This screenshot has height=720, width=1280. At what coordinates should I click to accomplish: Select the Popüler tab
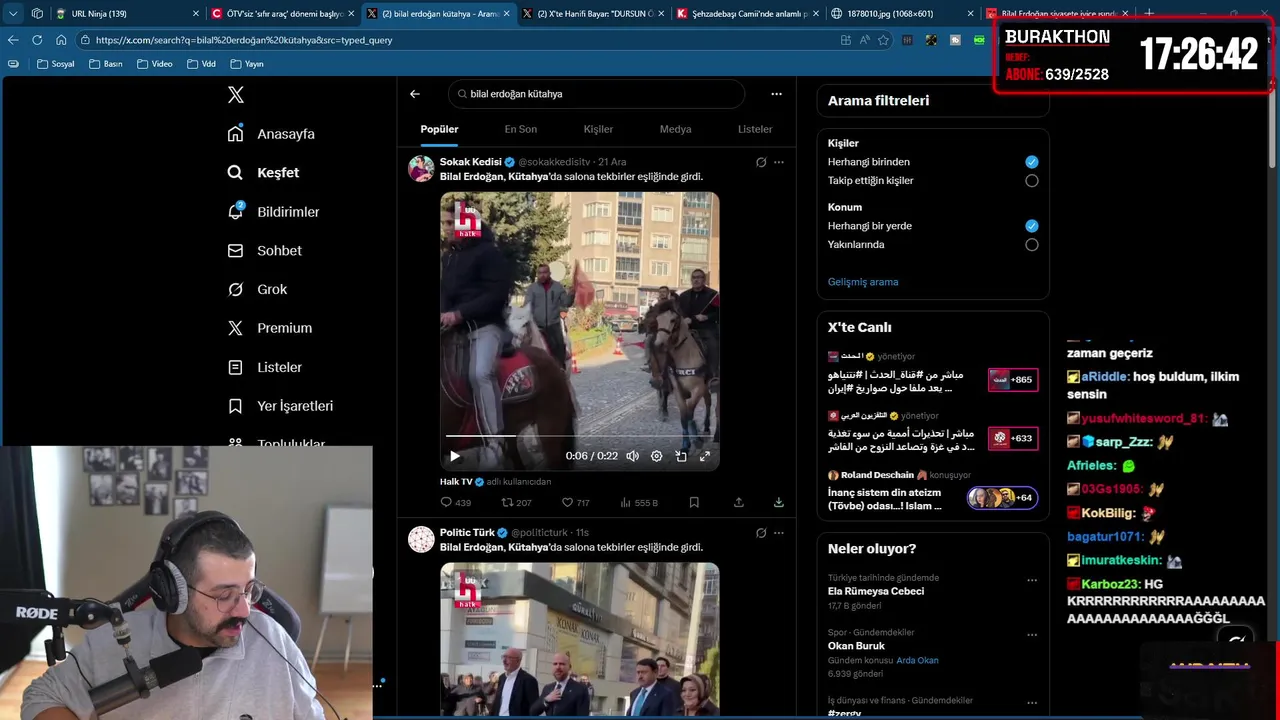tap(439, 129)
